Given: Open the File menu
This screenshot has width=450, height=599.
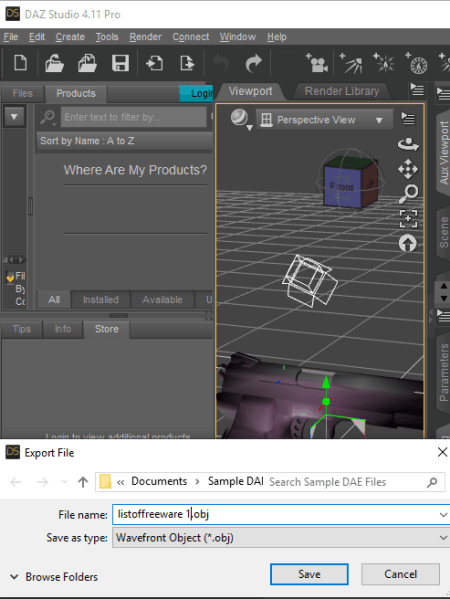Looking at the screenshot, I should coord(11,37).
